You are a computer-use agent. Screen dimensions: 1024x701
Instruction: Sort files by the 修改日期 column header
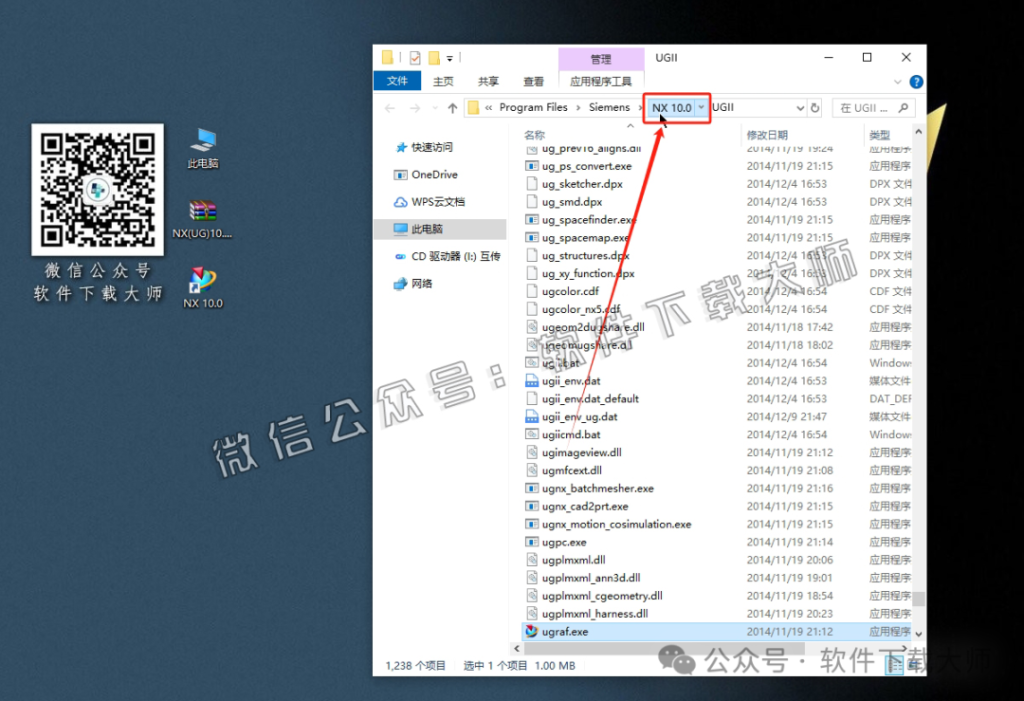767,132
